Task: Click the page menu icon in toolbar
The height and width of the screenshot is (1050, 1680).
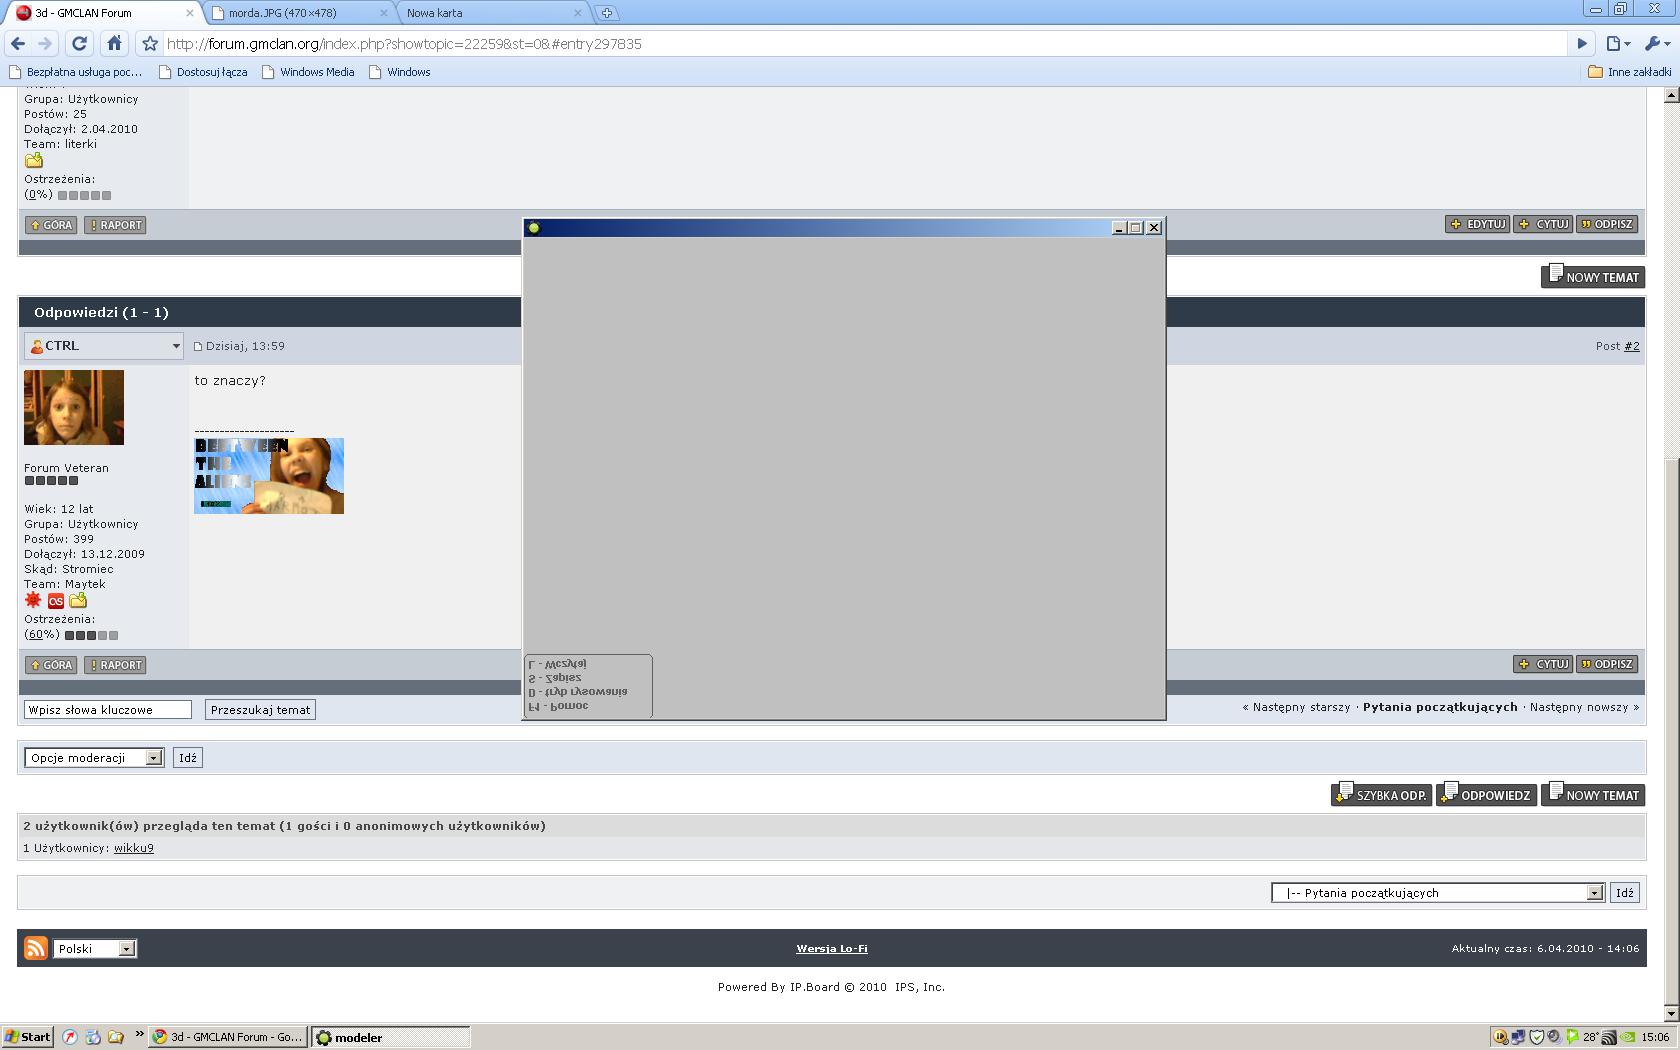Action: pyautogui.click(x=1616, y=43)
